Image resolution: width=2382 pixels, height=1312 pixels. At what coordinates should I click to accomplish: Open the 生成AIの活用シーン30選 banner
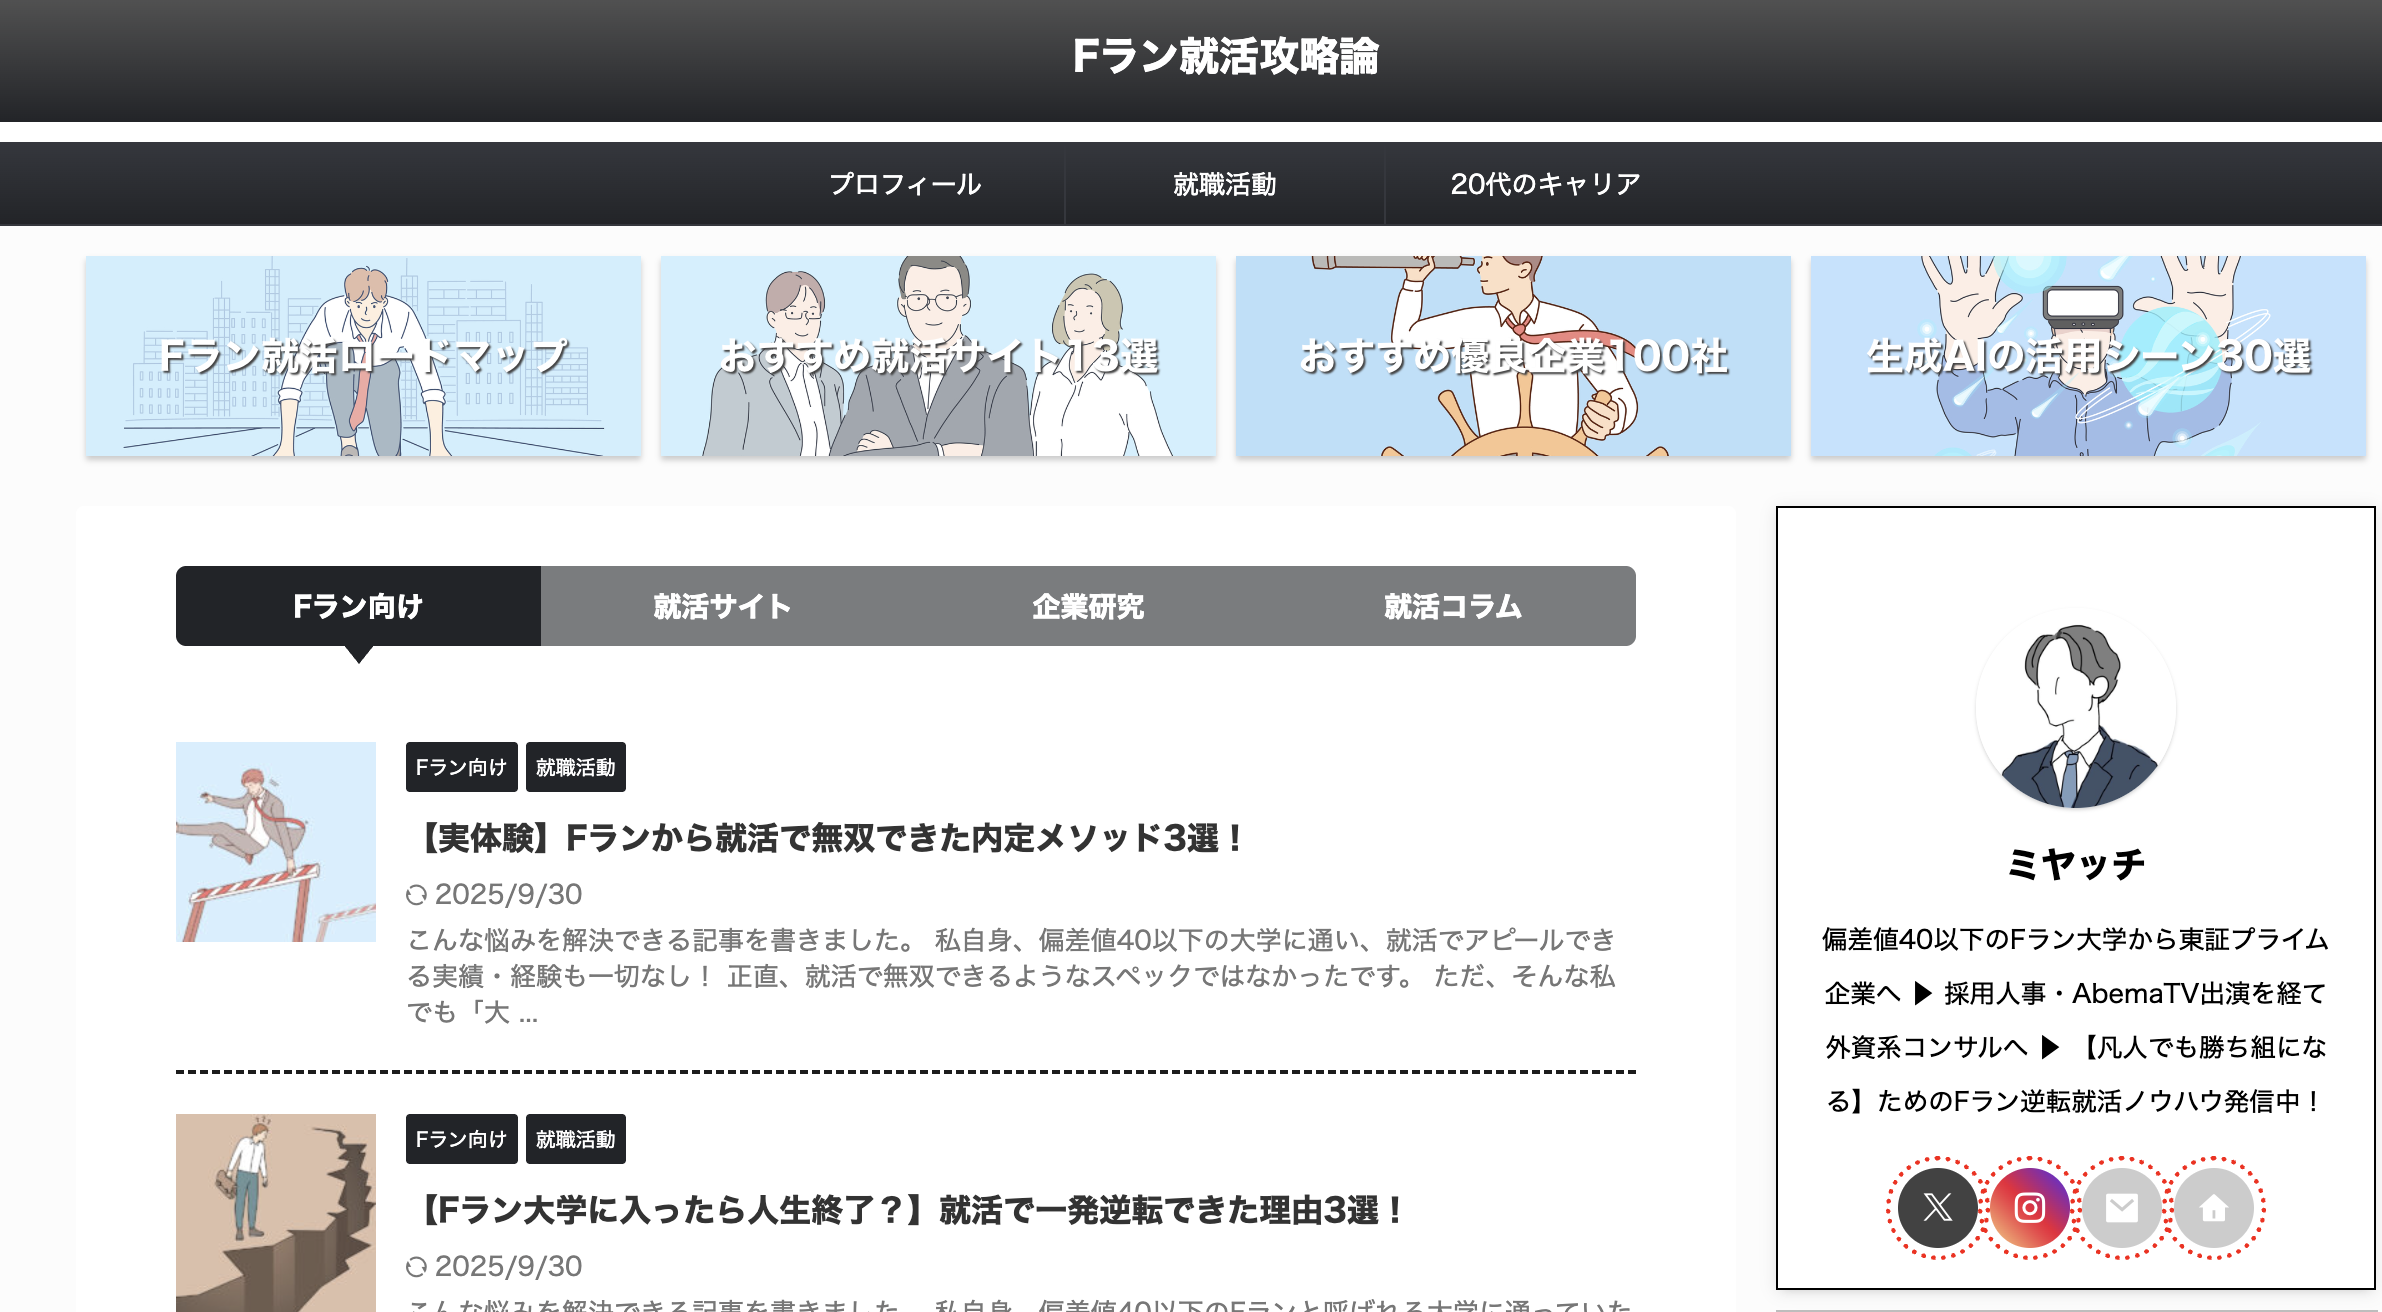click(x=2088, y=356)
